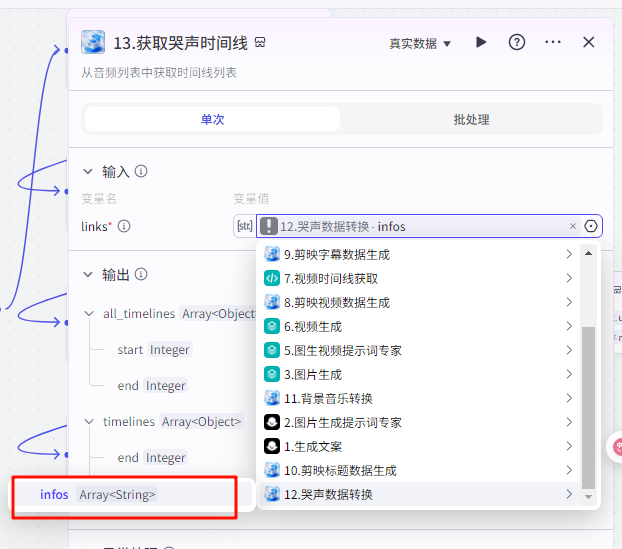Image resolution: width=622 pixels, height=549 pixels.
Task: Switch to 单次 mode
Action: [x=212, y=119]
